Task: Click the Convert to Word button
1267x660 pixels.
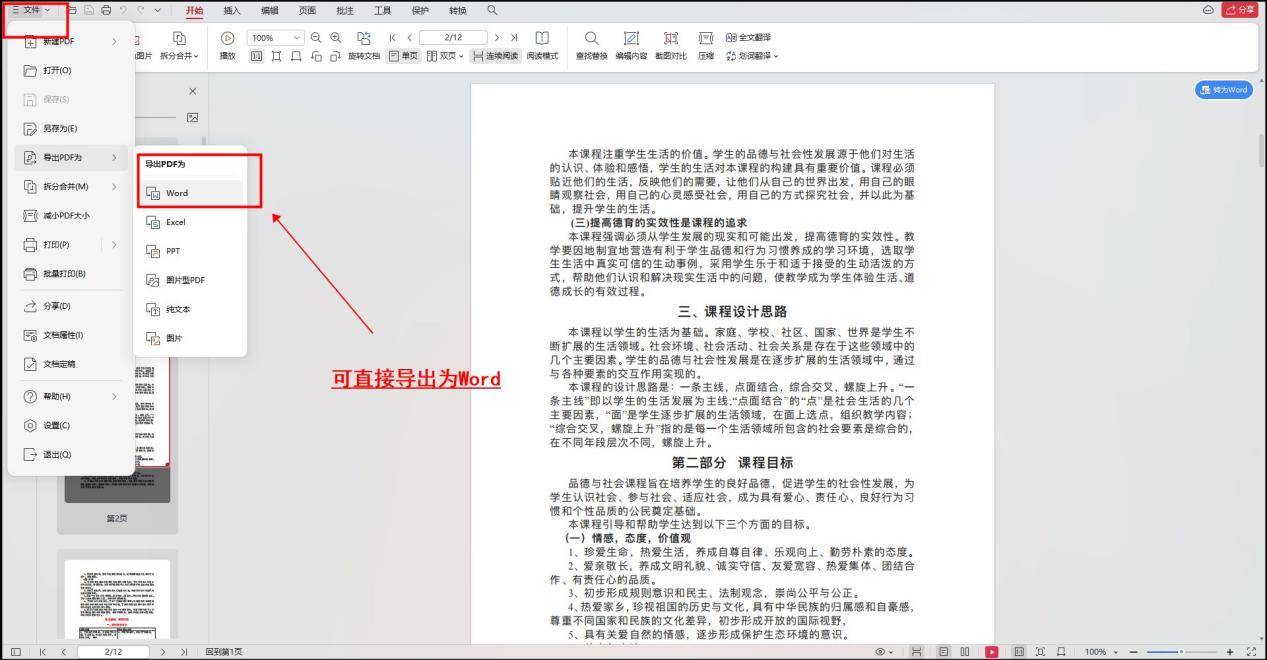Action: click(1223, 89)
